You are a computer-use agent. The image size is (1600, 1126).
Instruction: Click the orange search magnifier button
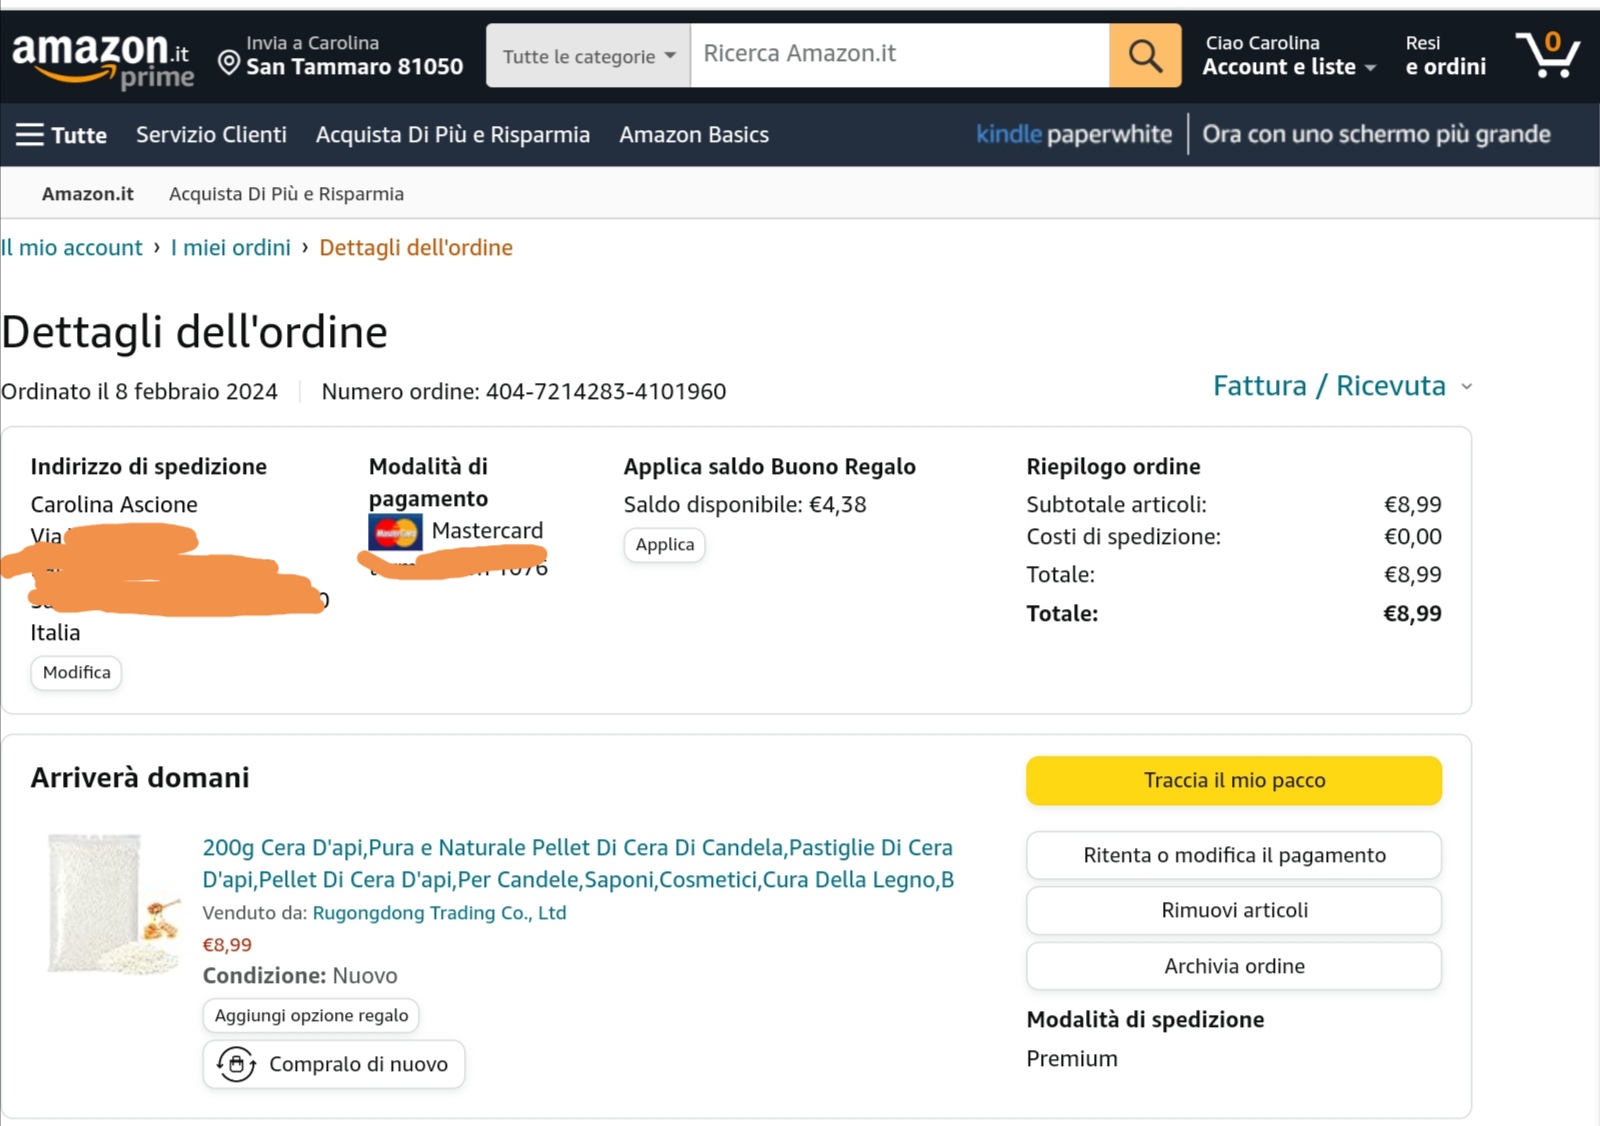(x=1145, y=56)
